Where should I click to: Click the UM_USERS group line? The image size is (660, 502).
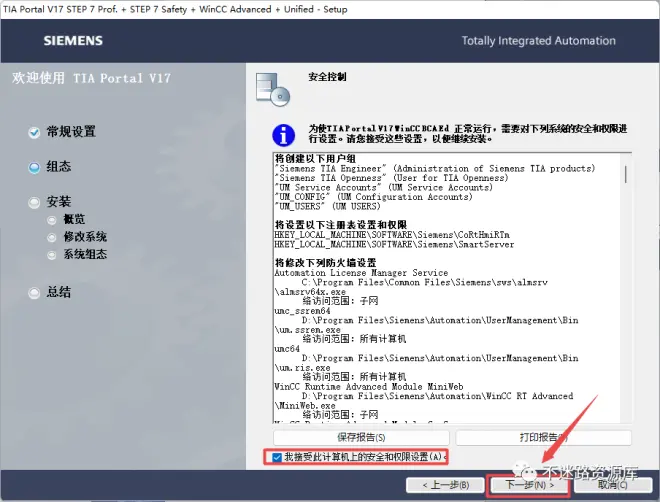tap(327, 206)
